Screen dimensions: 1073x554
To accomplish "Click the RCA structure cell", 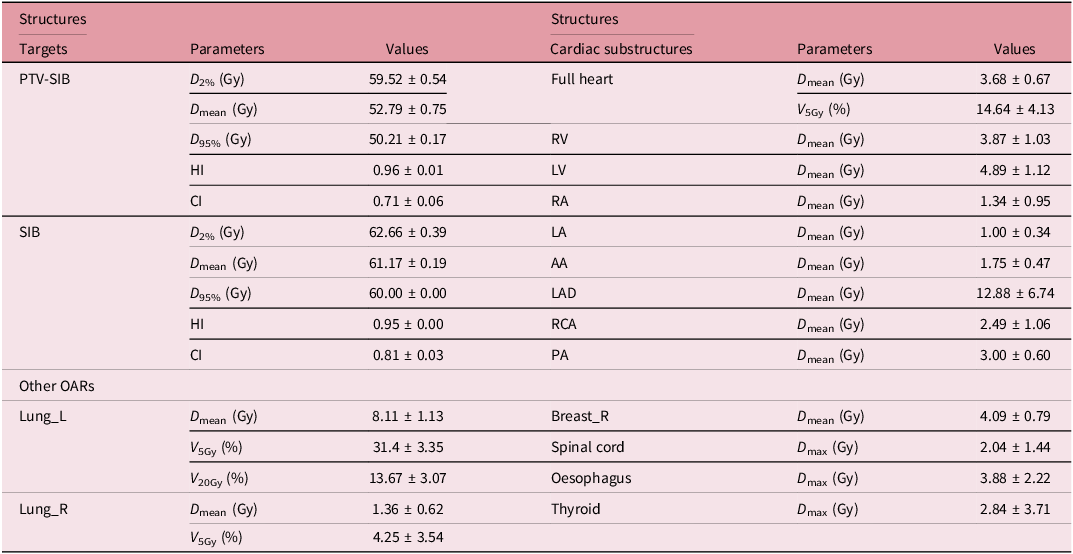I will pos(564,324).
